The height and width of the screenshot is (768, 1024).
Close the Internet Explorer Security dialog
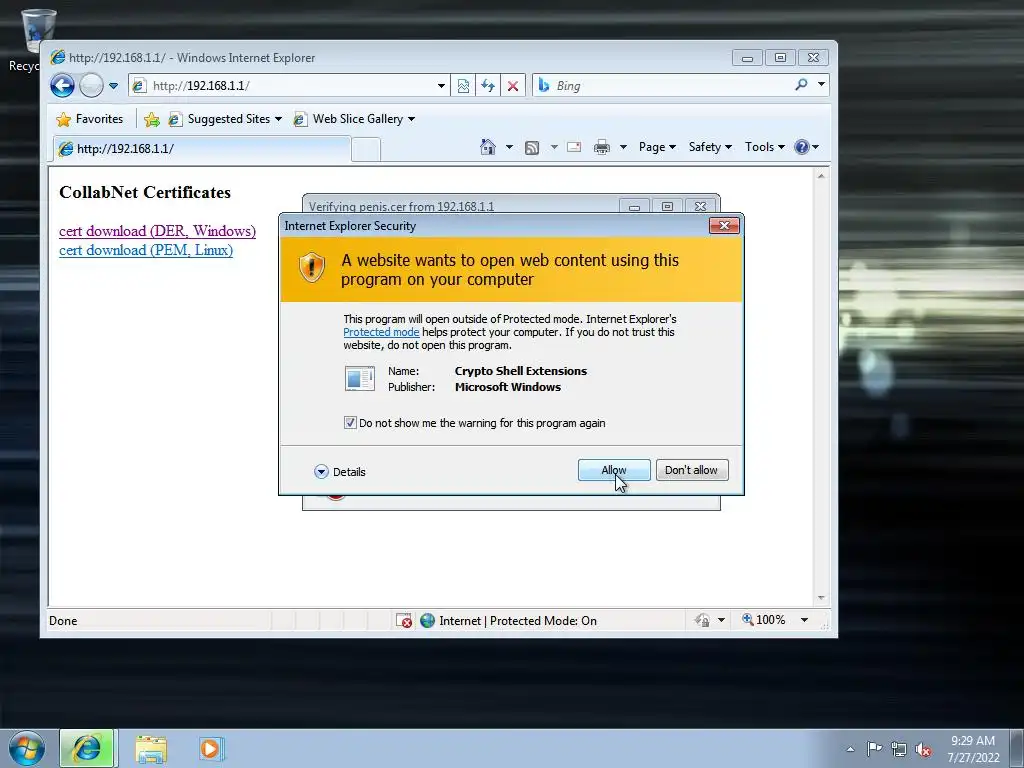pyautogui.click(x=724, y=225)
